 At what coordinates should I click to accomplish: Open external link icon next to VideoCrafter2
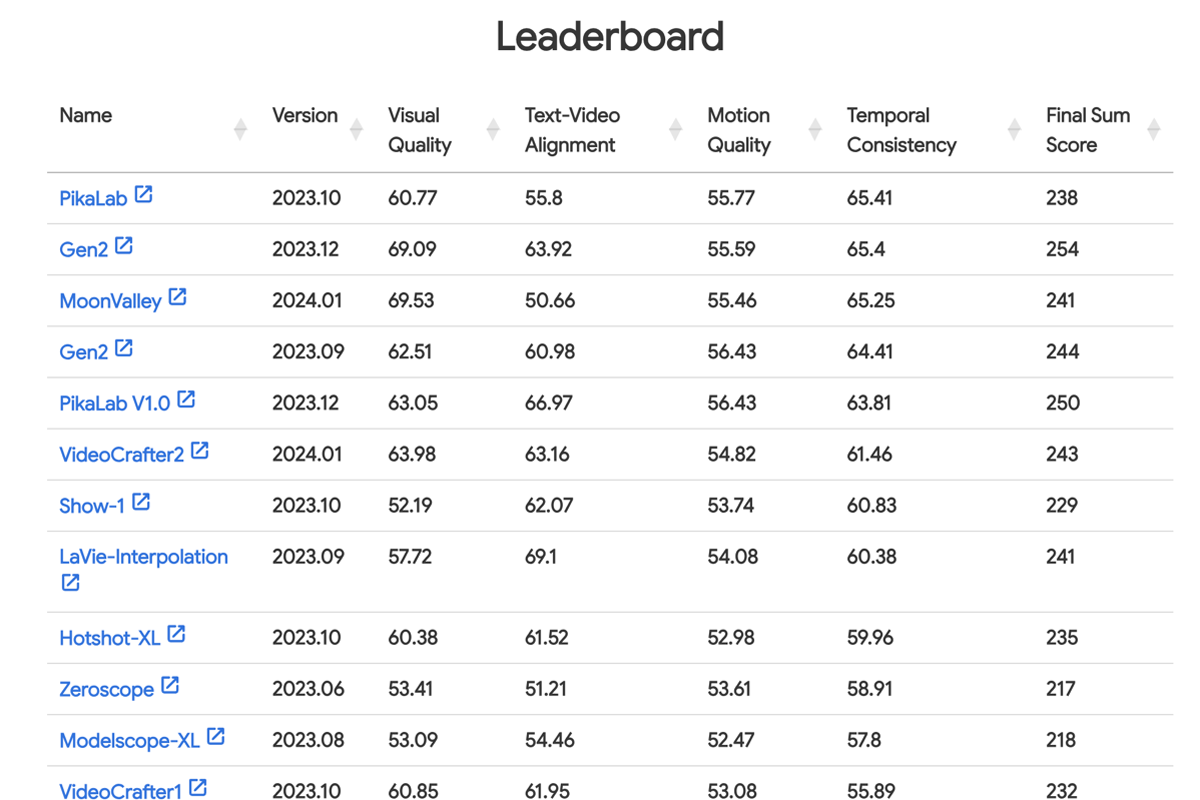pyautogui.click(x=200, y=451)
